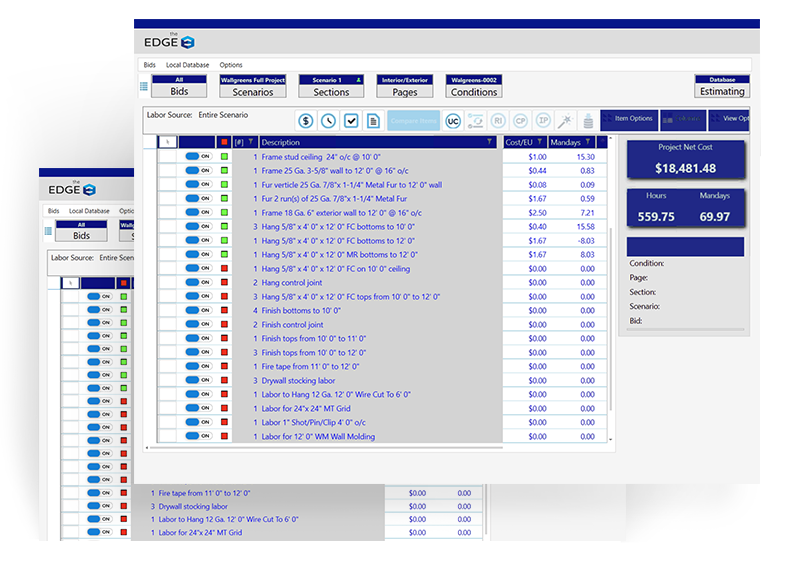This screenshot has height=562, width=800.
Task: Open the Description column filter
Action: click(x=489, y=142)
